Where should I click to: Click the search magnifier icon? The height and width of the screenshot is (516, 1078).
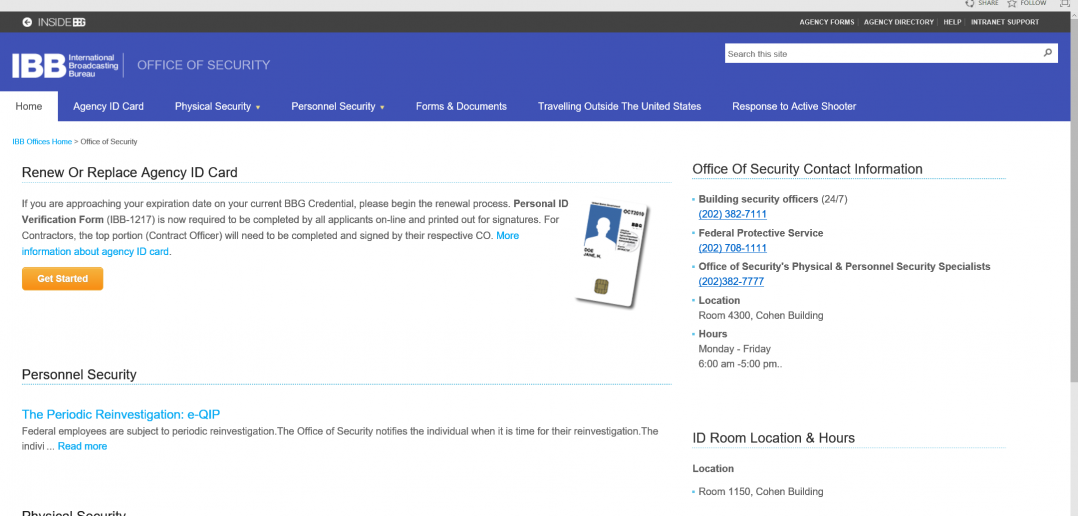coord(1048,53)
